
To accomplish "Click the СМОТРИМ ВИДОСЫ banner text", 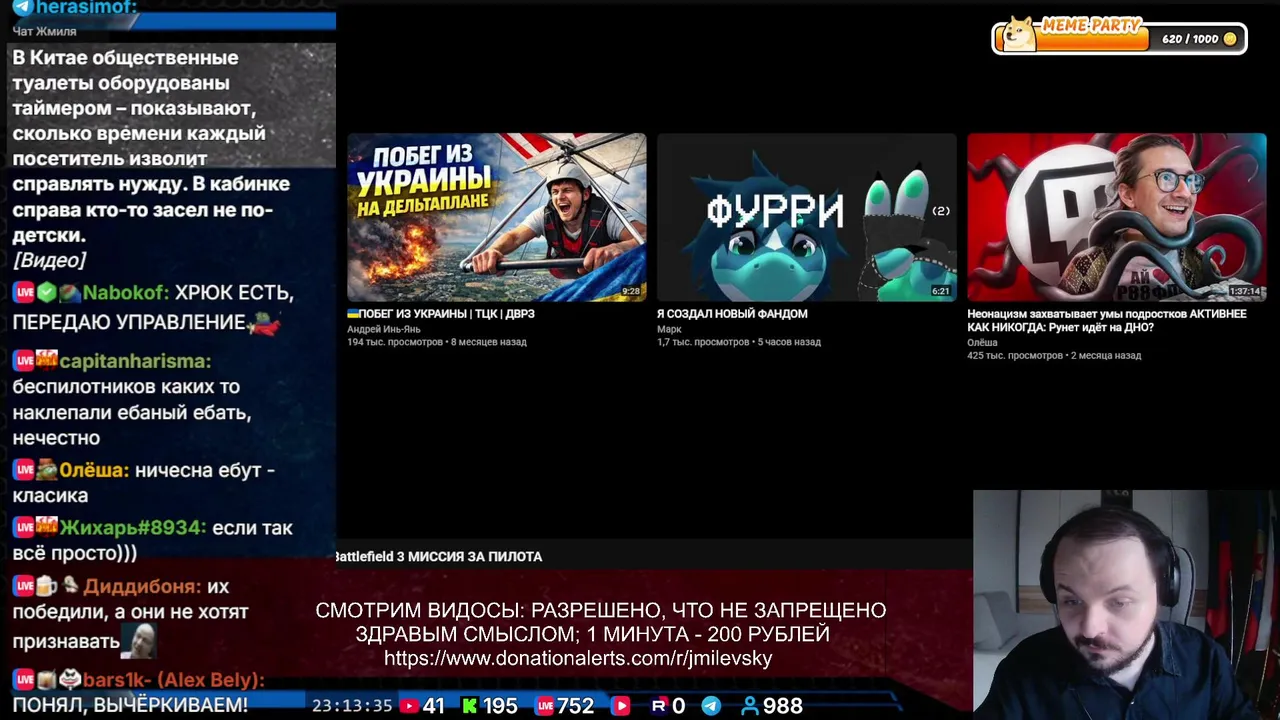I will (x=600, y=622).
